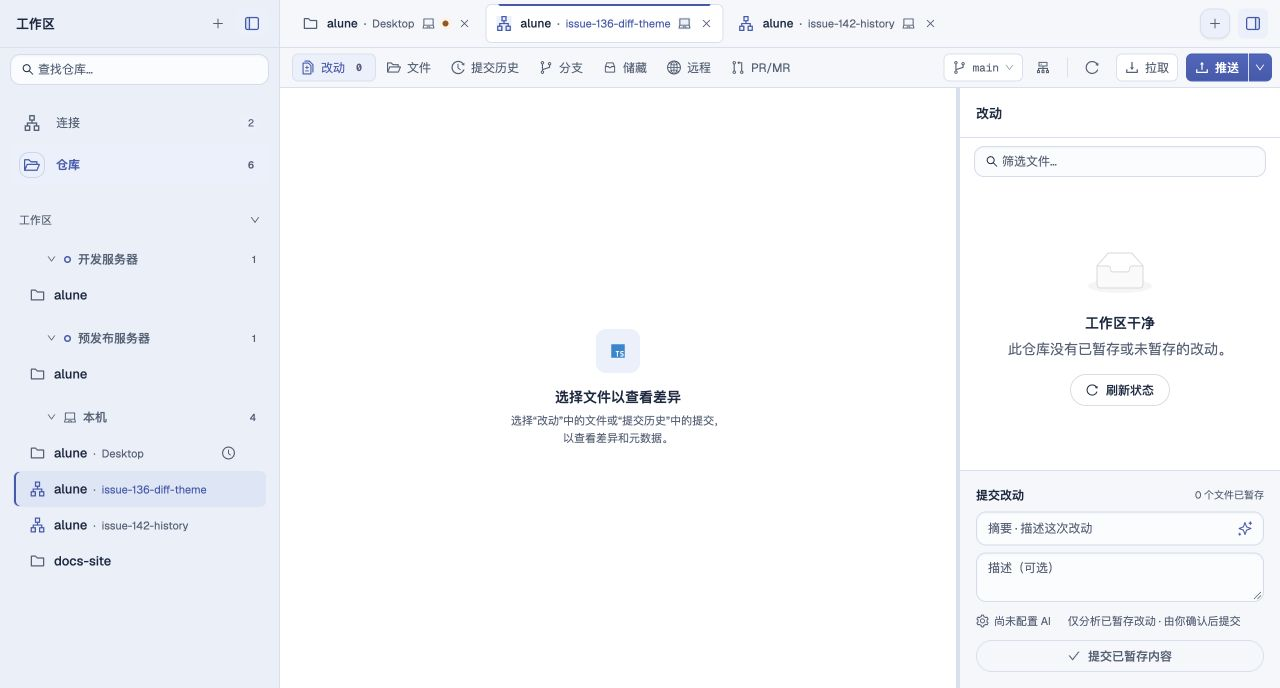Toggle the right side panel icon

point(1252,23)
